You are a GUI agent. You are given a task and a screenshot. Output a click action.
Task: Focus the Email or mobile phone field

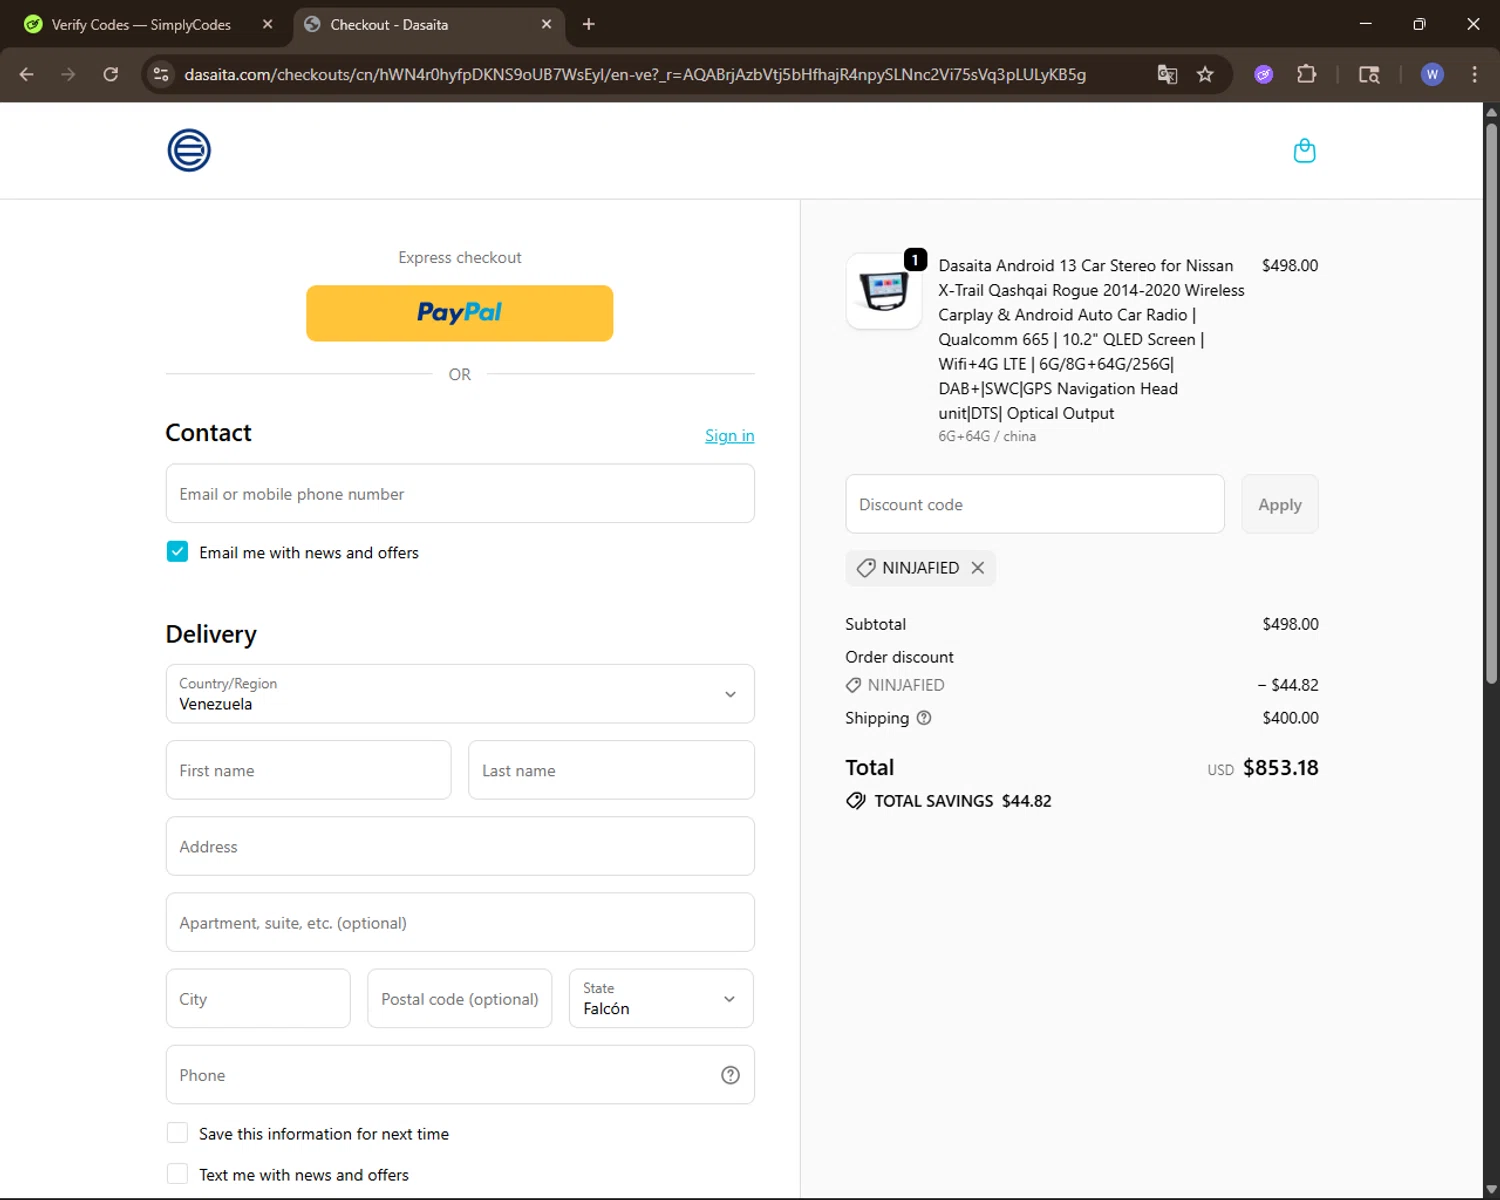460,493
